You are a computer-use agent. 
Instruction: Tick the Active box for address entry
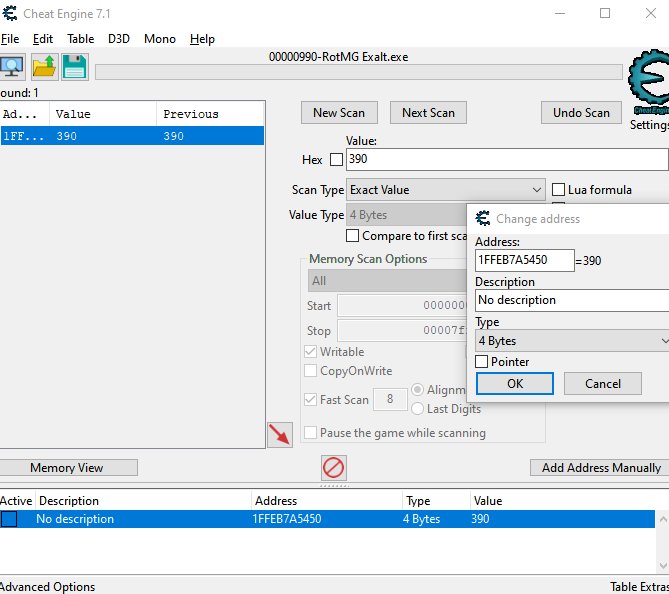(x=9, y=519)
